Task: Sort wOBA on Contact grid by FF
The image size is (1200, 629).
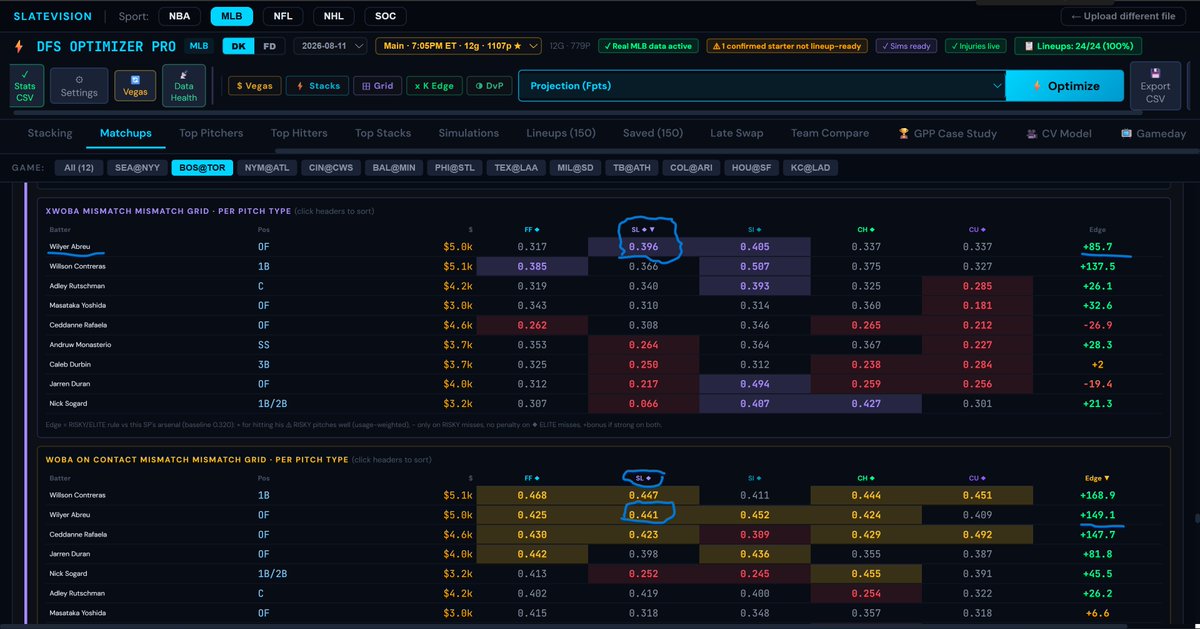Action: click(x=534, y=478)
